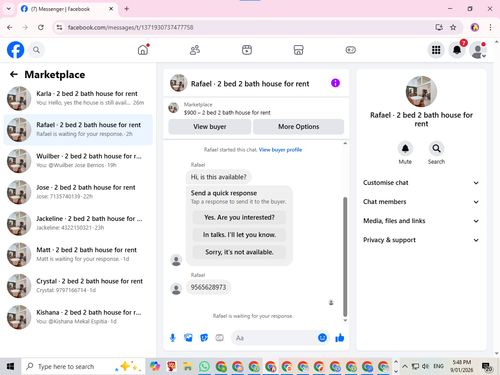The image size is (500, 375).
Task: Click the Search in conversation icon
Action: [436, 148]
